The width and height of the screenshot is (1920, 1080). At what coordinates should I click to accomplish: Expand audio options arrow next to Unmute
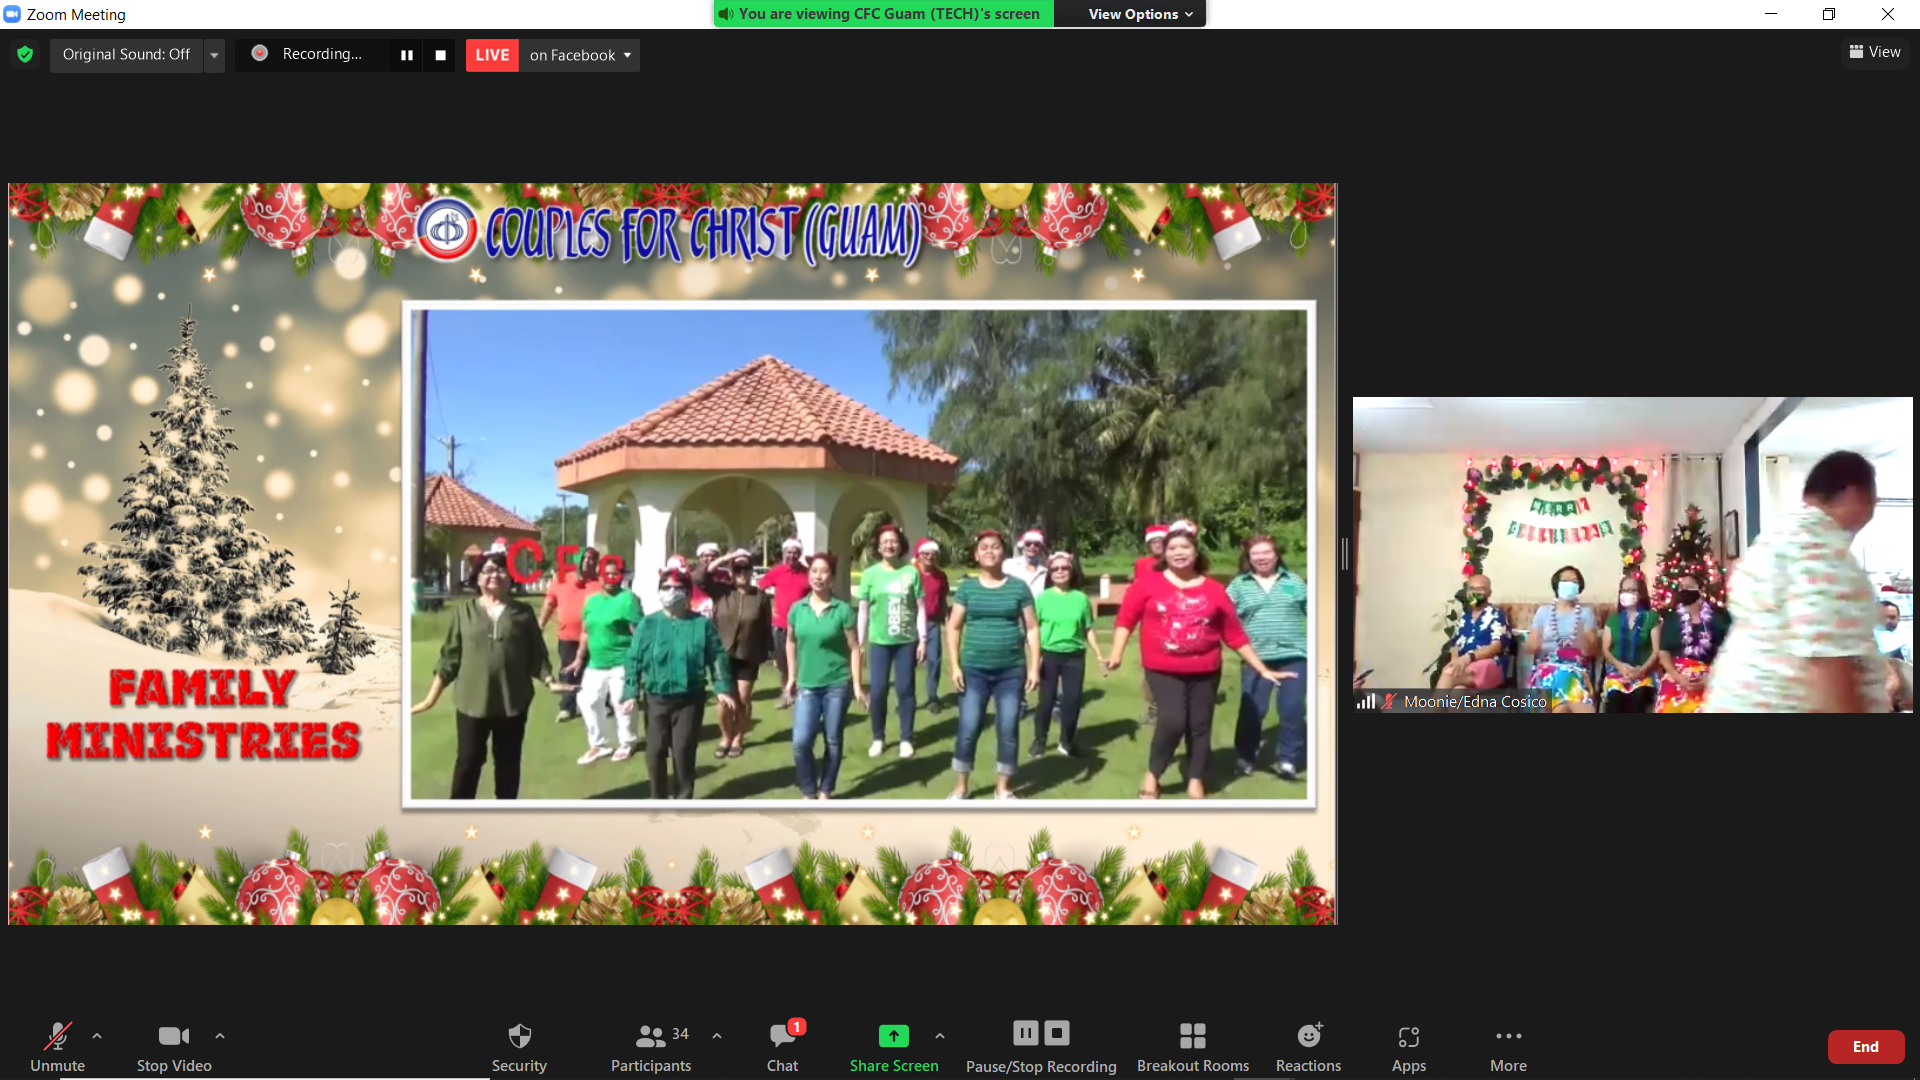[97, 1036]
